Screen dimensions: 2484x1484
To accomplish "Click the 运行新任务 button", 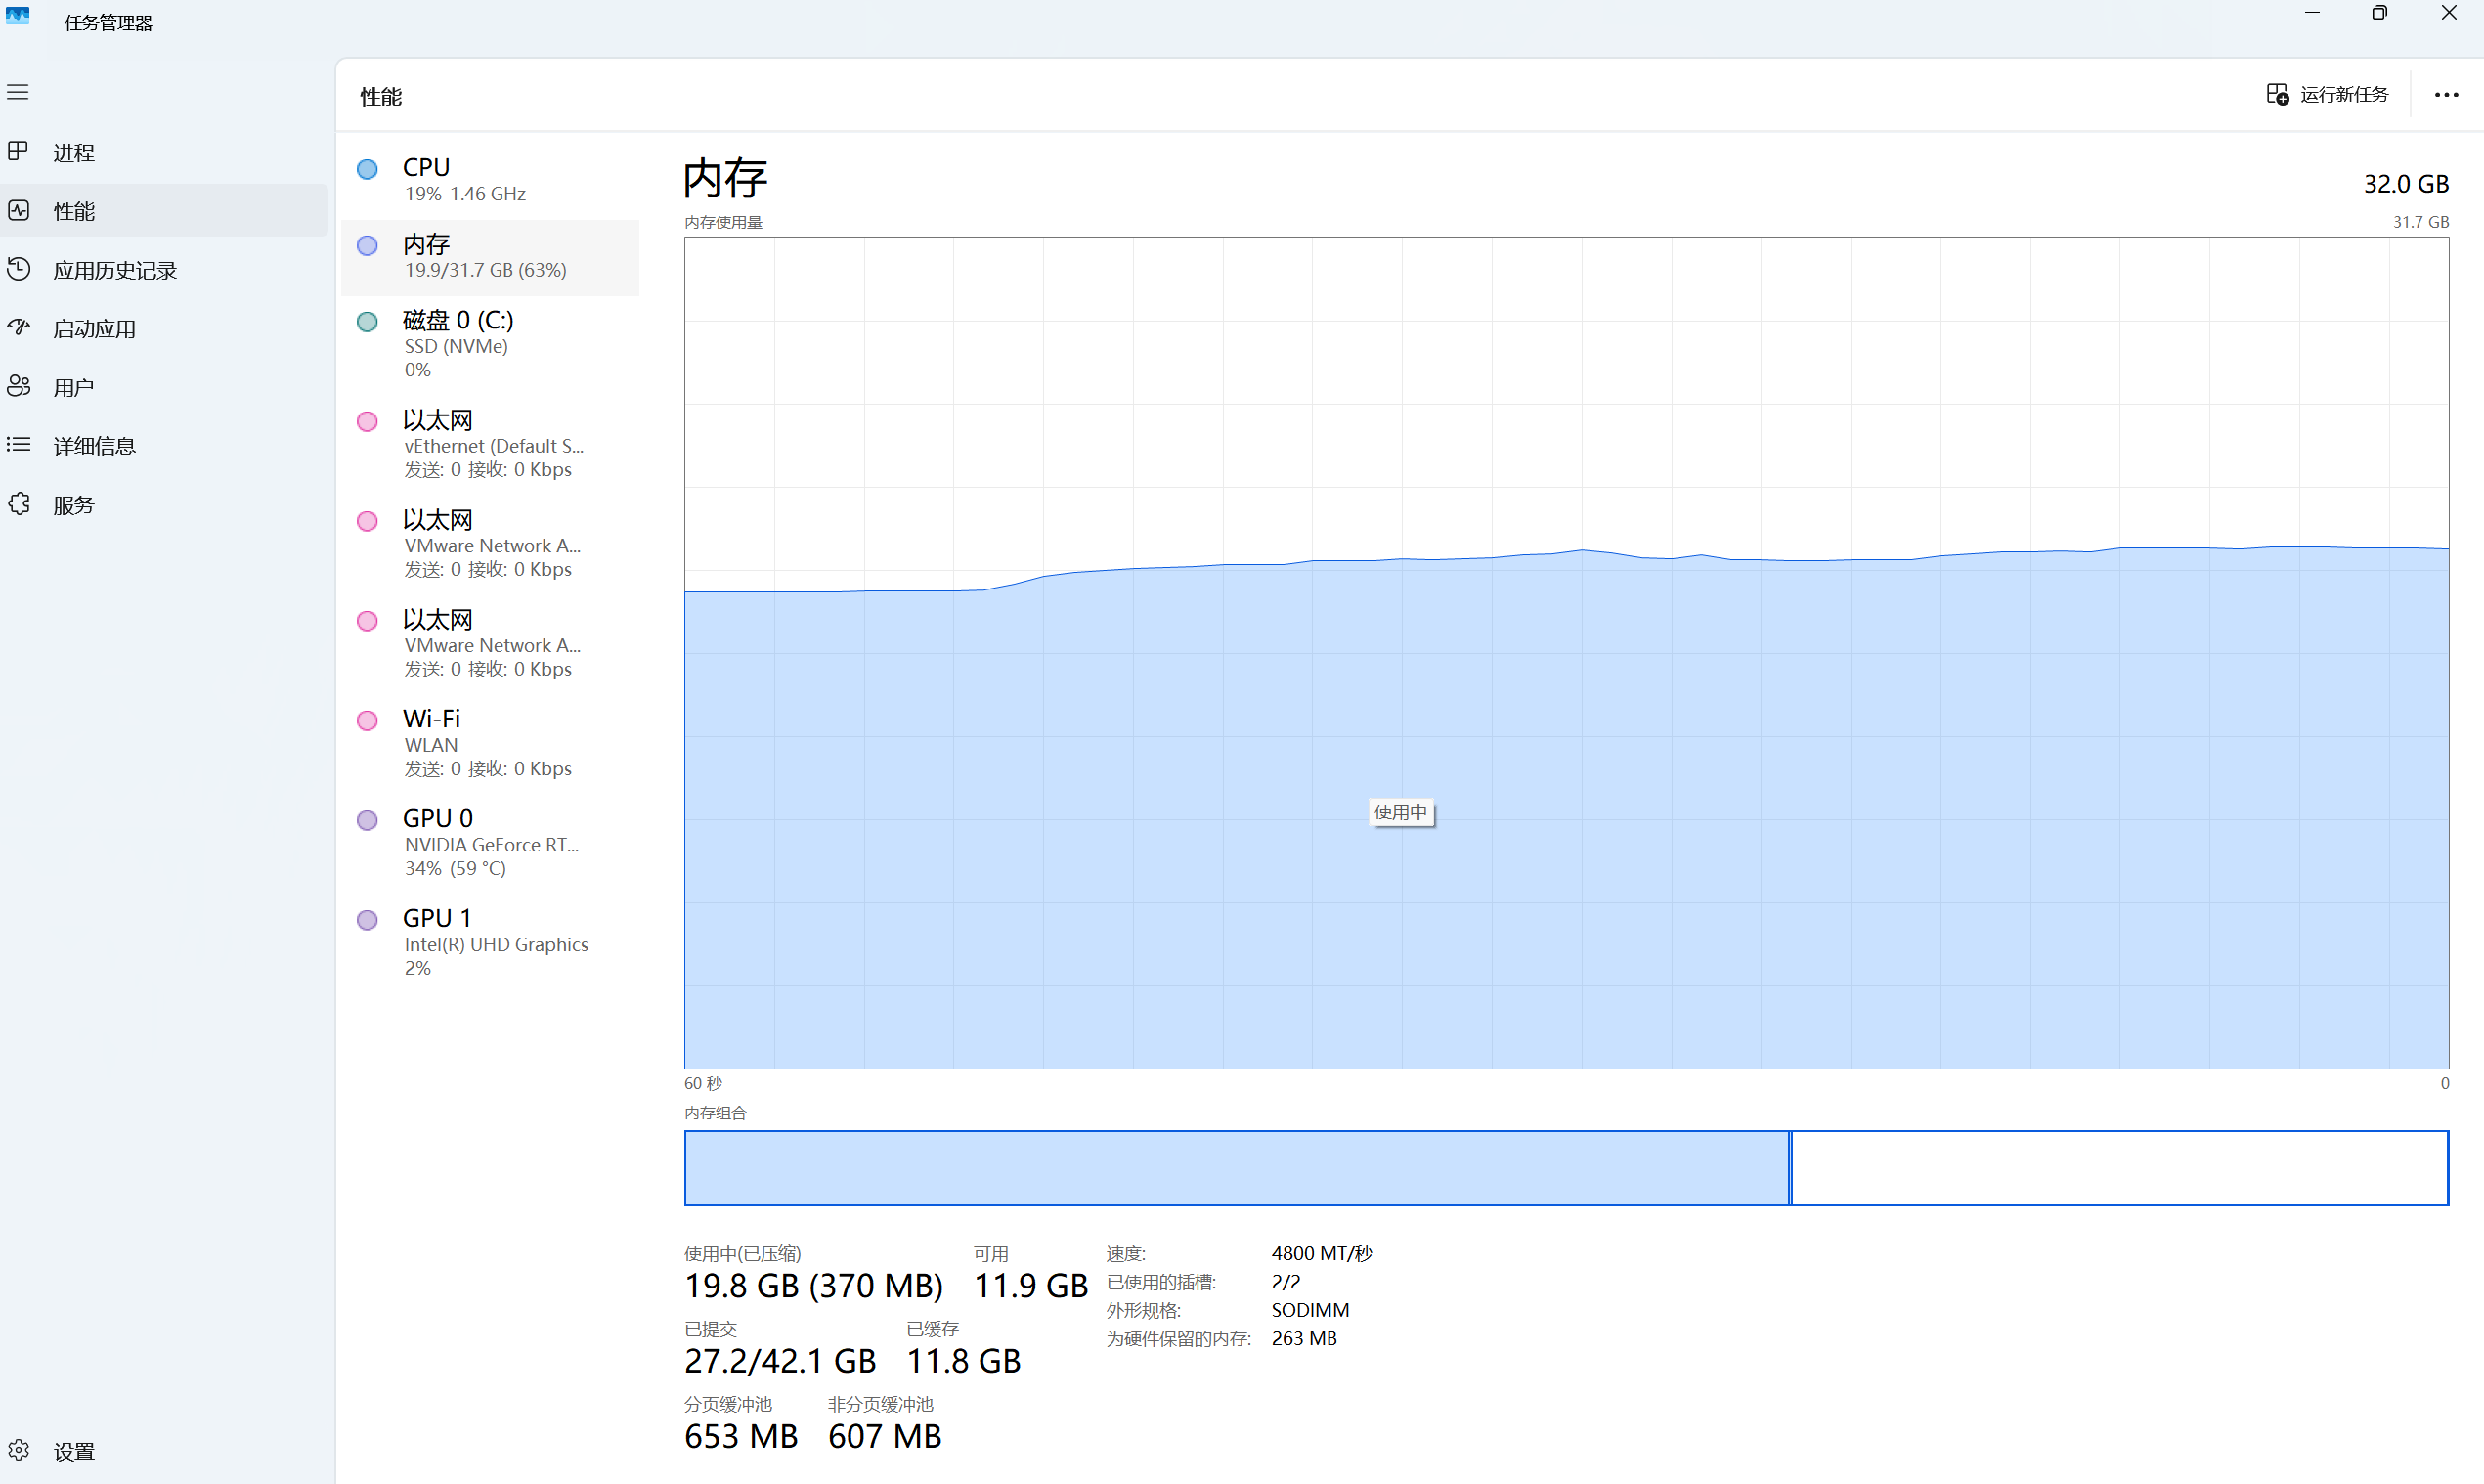I will (2327, 94).
